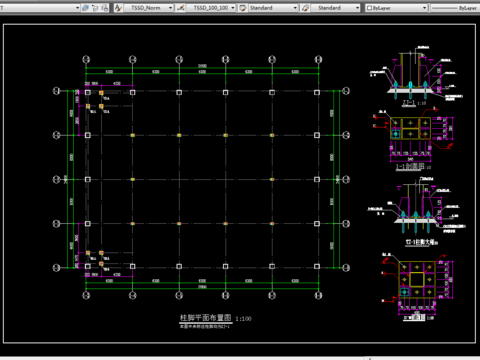Open the Dimension Style manager icon
Screen dimensions: 480x360
pyautogui.click(x=181, y=8)
